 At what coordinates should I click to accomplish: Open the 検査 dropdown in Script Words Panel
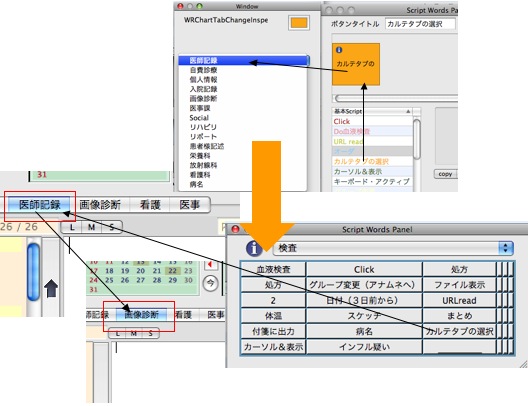pyautogui.click(x=393, y=248)
